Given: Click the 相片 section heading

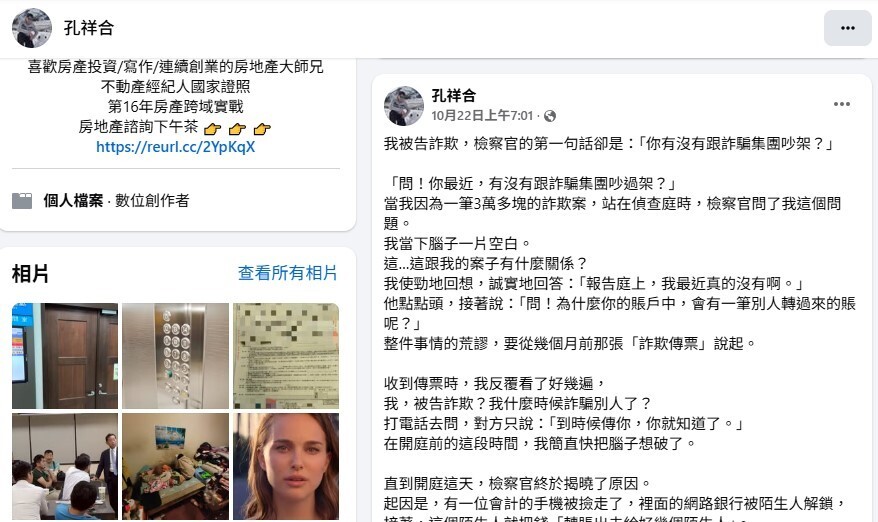Looking at the screenshot, I should [x=30, y=274].
